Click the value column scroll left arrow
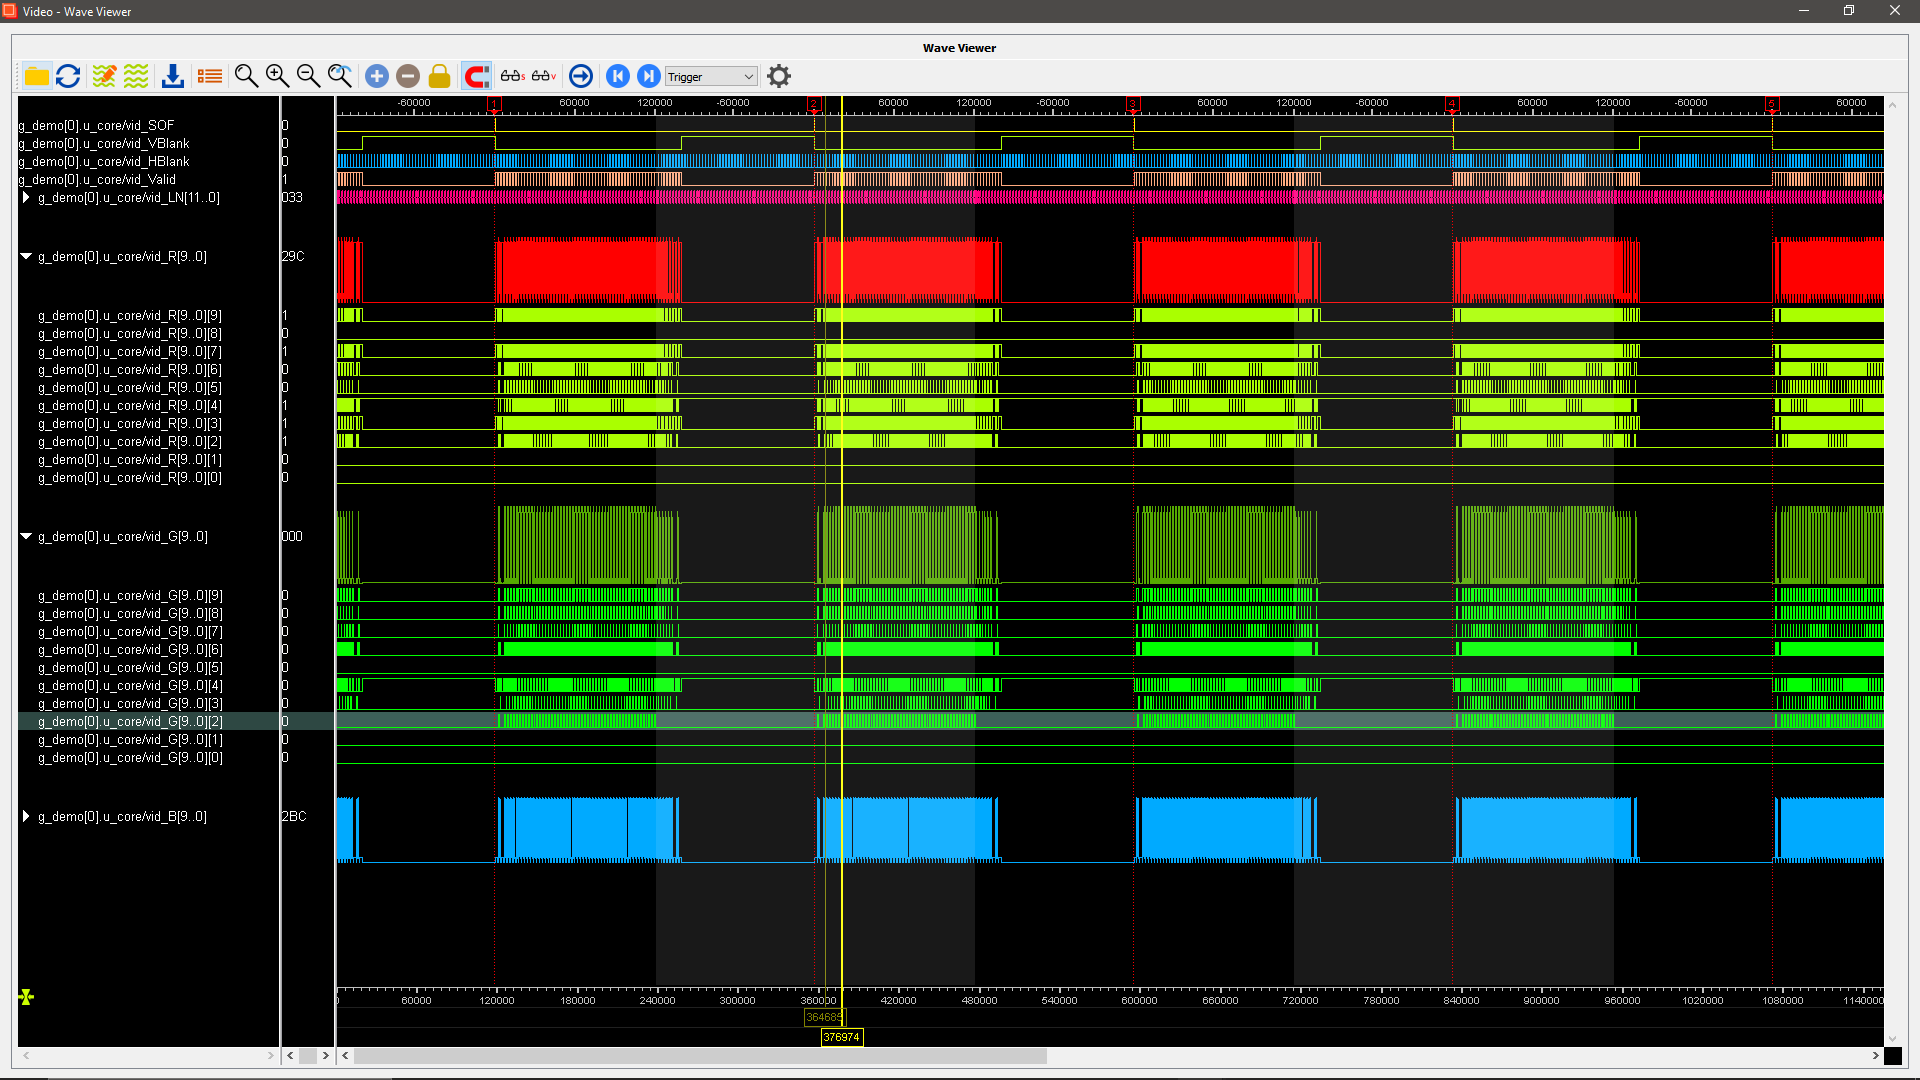 (290, 1056)
